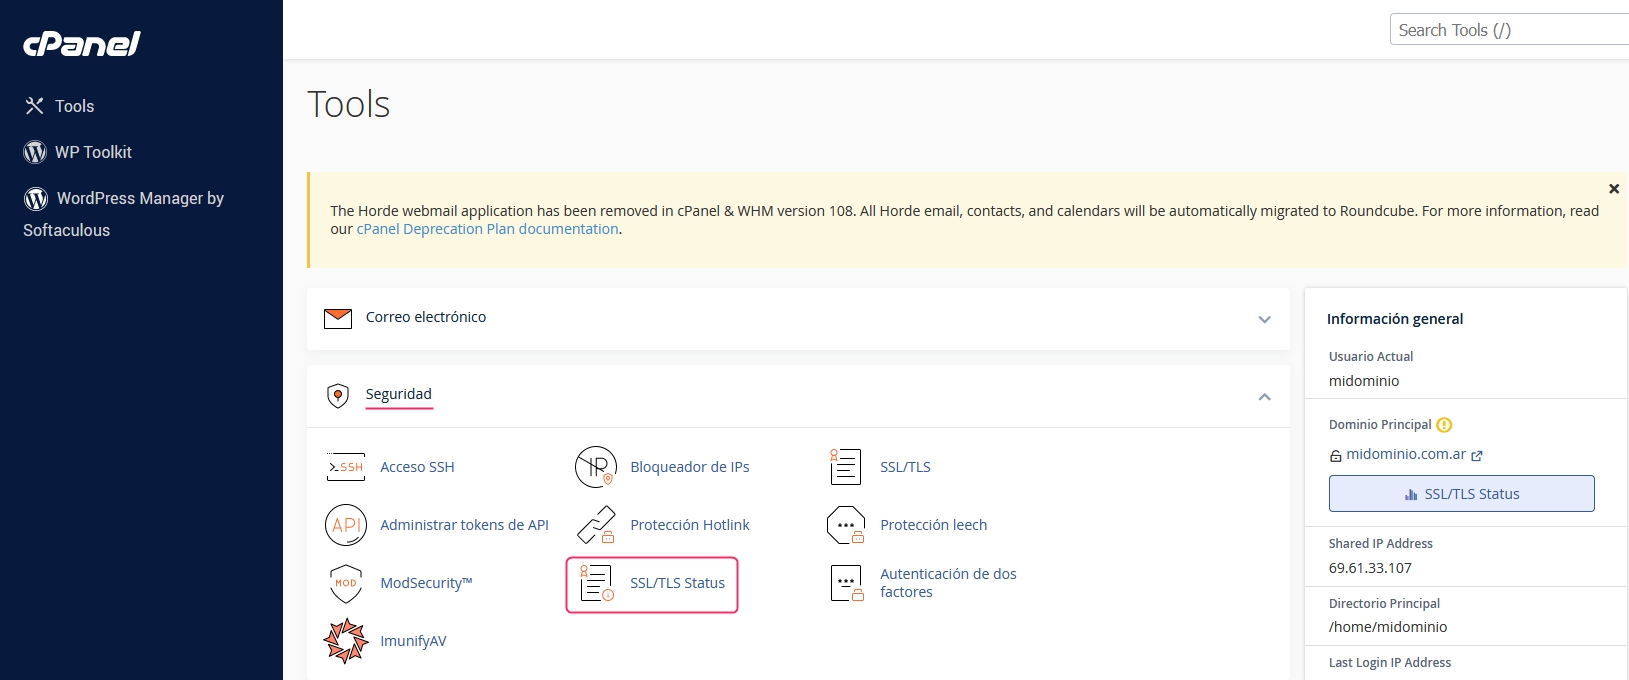
Task: Click the Seguridad section heading
Action: (398, 394)
